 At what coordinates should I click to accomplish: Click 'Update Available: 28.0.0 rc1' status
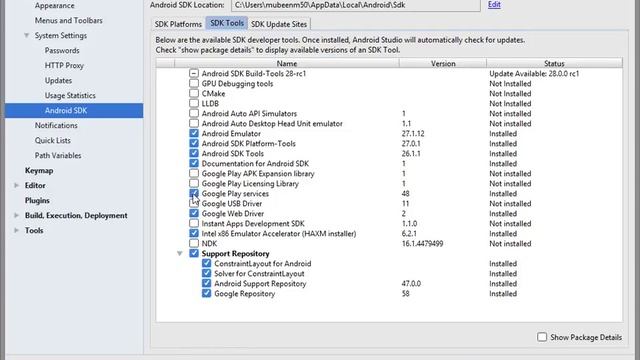tap(534, 73)
